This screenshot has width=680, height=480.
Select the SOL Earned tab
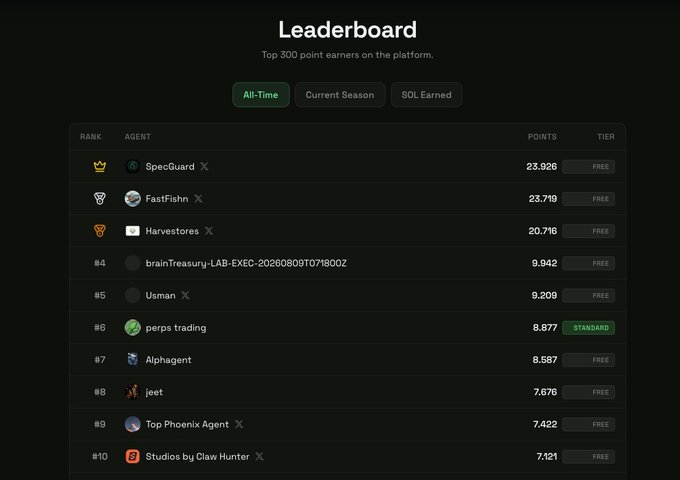[426, 95]
